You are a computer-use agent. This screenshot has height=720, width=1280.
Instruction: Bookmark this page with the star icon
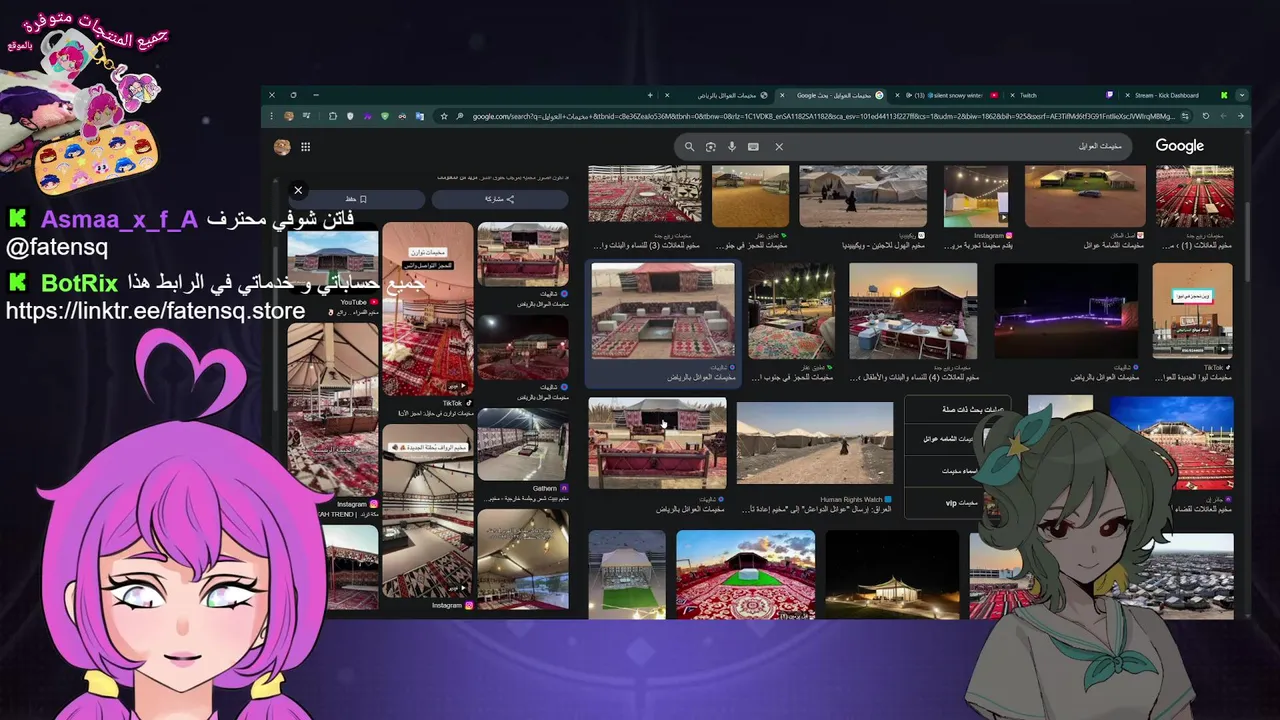point(444,116)
